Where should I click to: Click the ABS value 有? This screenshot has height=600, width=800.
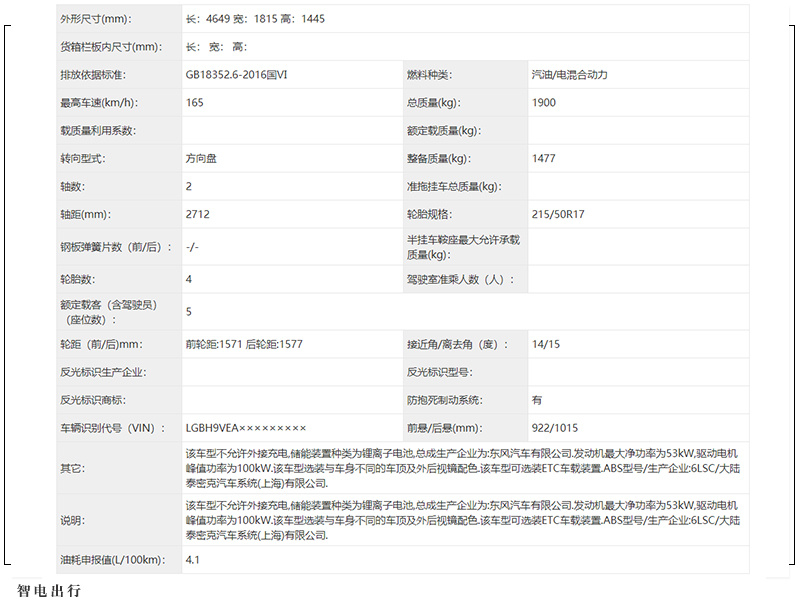click(537, 400)
